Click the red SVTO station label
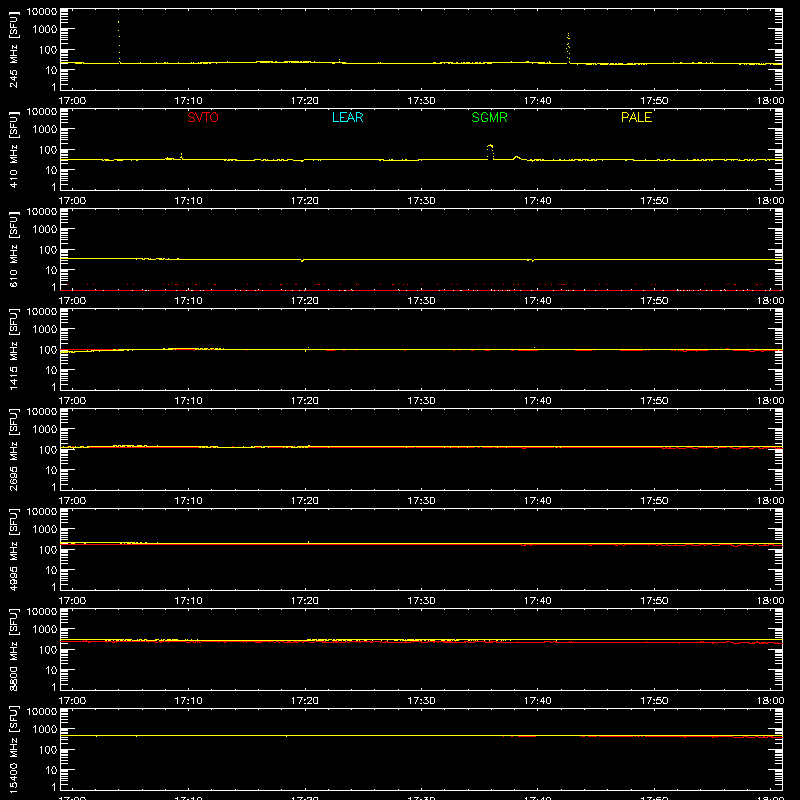 tap(203, 117)
